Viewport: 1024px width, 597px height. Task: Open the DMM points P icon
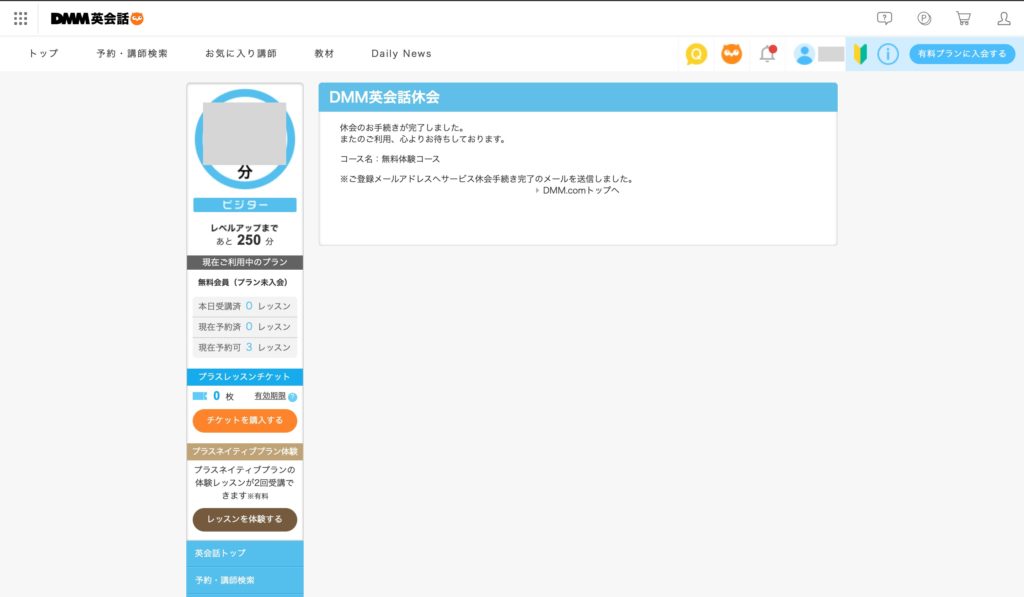click(x=924, y=18)
